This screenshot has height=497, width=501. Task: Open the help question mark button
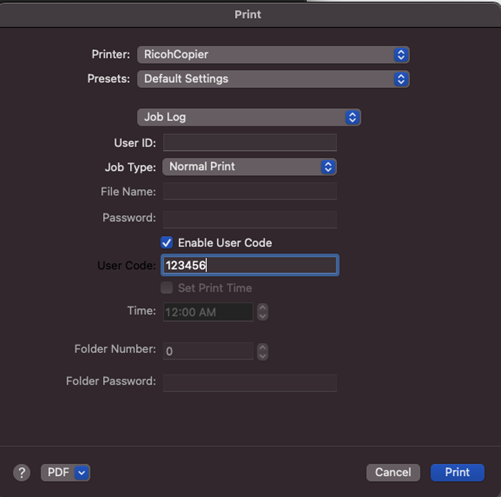(x=22, y=473)
